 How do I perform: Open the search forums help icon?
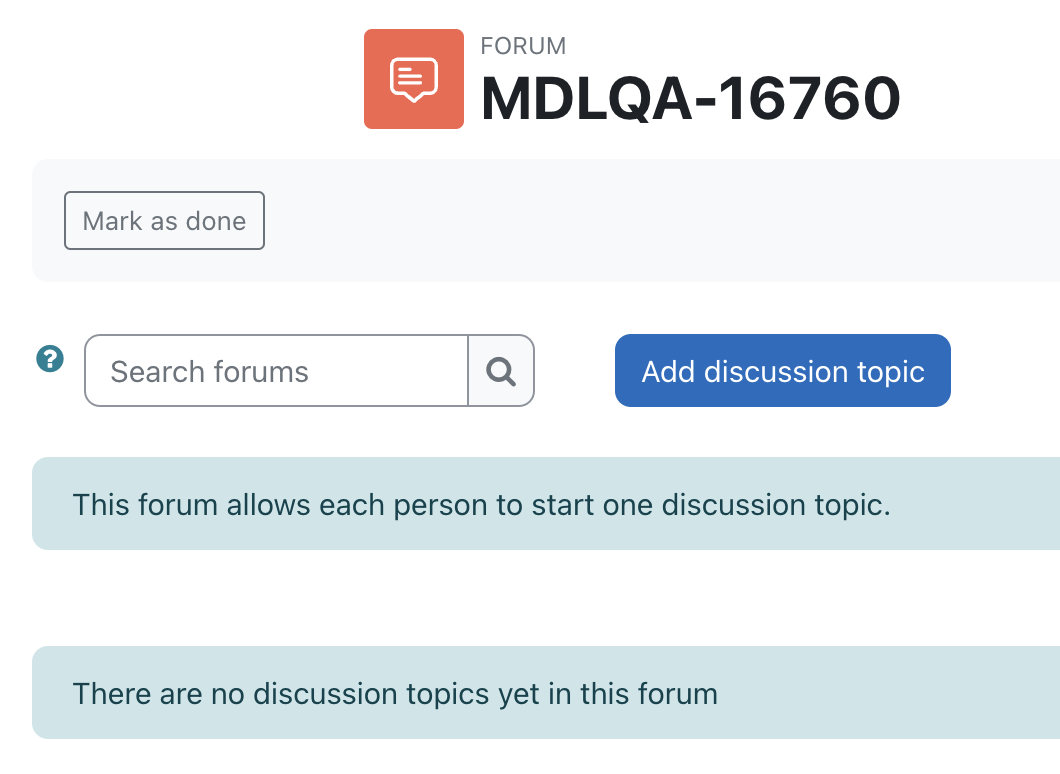[x=50, y=358]
